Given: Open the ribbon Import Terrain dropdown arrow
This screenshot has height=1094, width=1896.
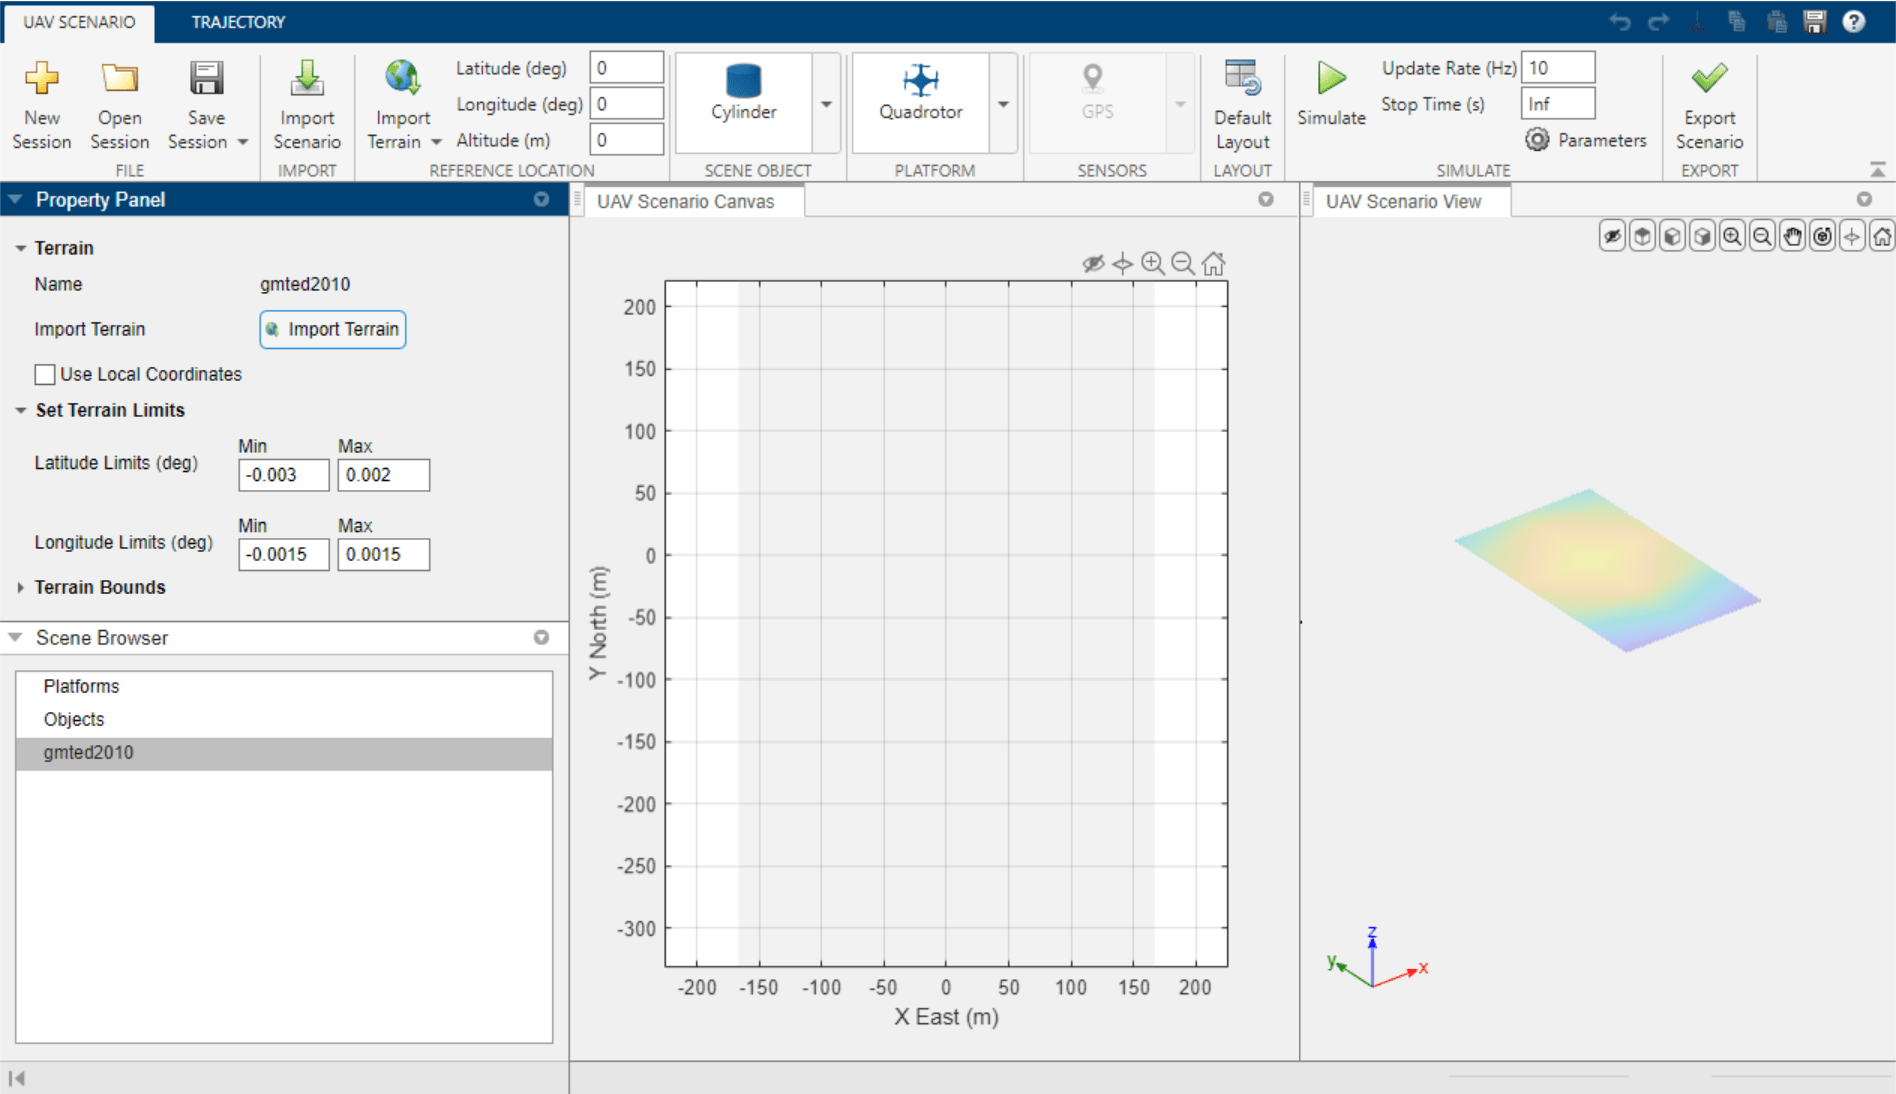Looking at the screenshot, I should pos(436,142).
